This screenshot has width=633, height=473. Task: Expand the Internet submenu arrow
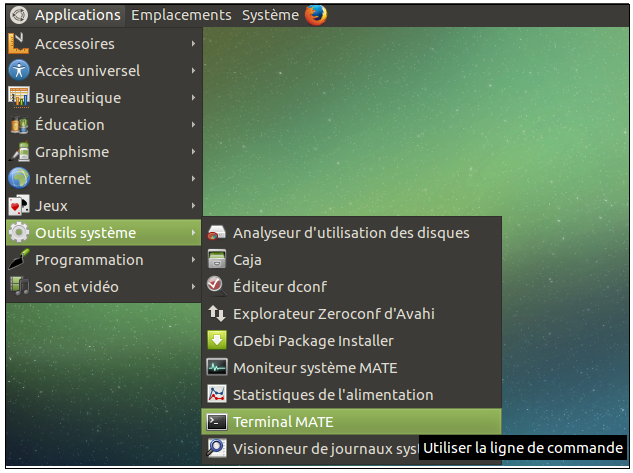tap(194, 178)
